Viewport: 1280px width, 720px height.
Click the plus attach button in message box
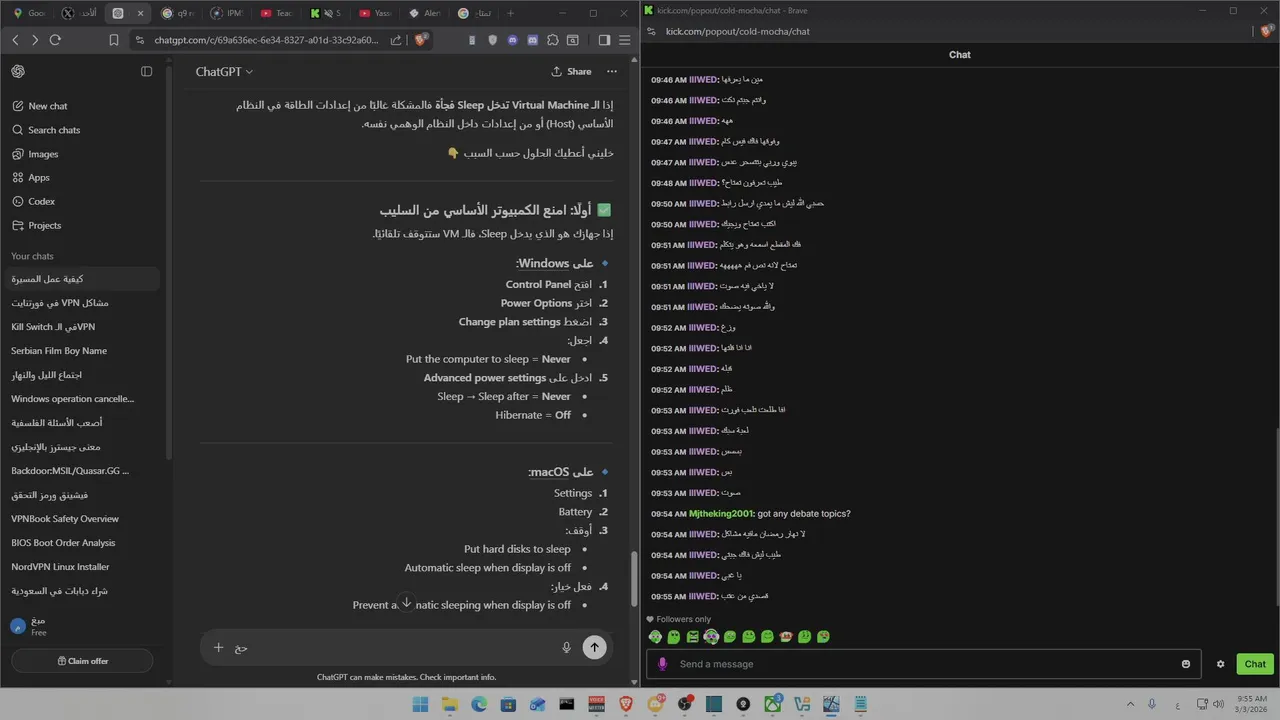tap(219, 647)
